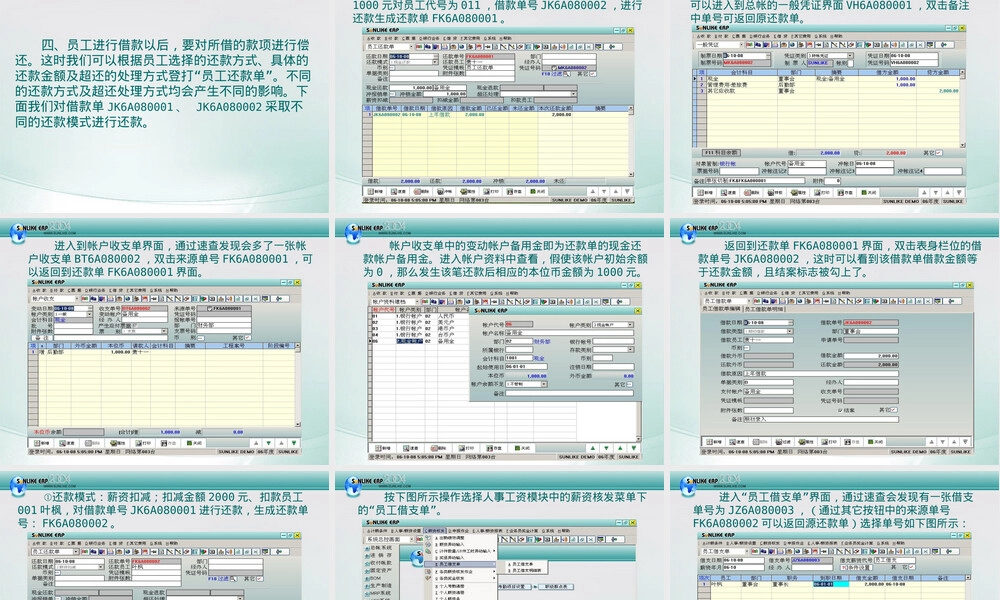Open 还款模式 dropdown in FK6A080001 window
The height and width of the screenshot is (600, 1000).
(x=435, y=62)
